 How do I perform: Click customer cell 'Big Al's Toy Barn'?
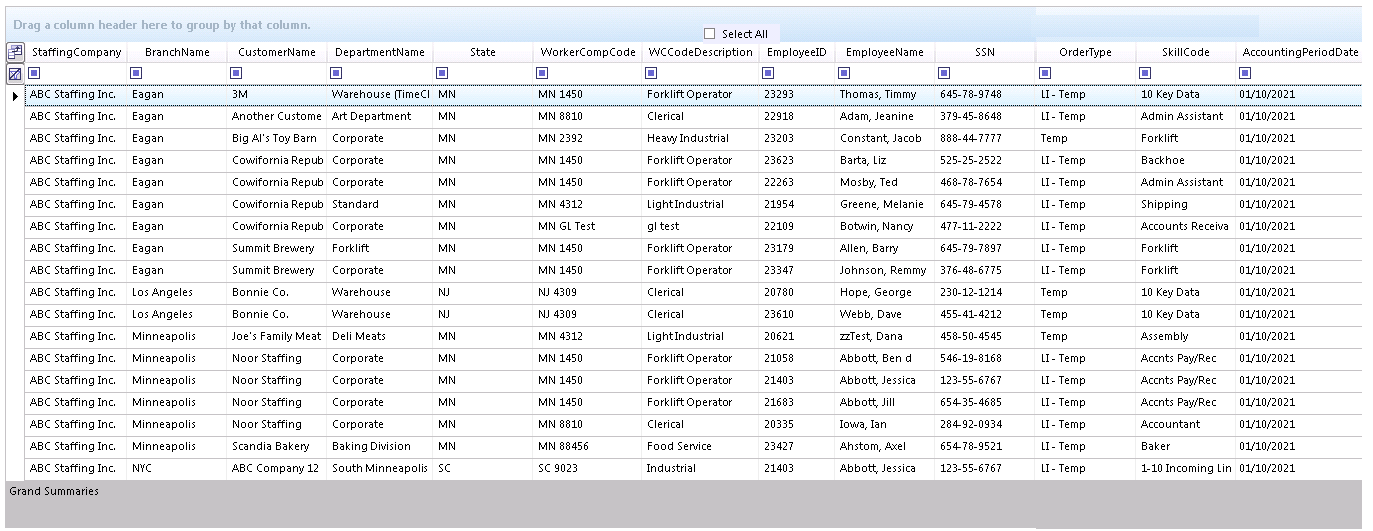click(277, 139)
